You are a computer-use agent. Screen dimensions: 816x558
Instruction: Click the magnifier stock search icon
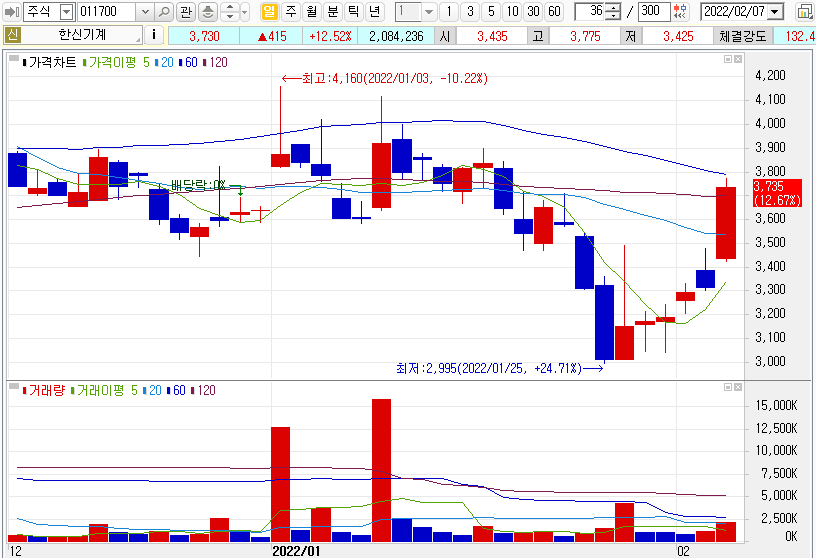[164, 11]
